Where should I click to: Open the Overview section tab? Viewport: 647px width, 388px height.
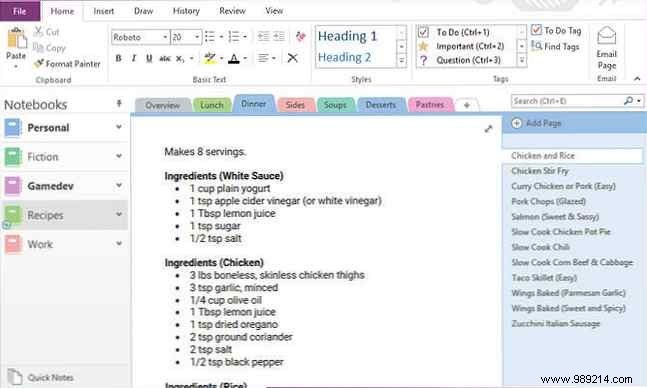point(163,106)
